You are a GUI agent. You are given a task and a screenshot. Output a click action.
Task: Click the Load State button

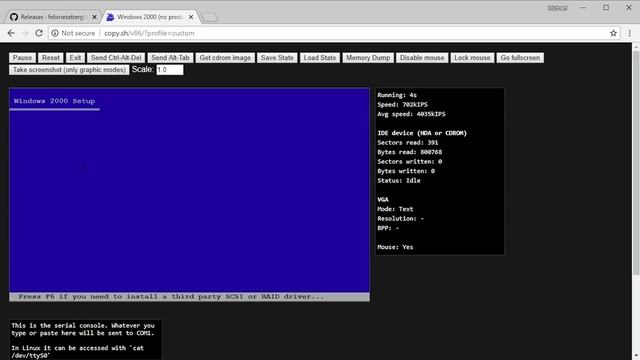[320, 58]
